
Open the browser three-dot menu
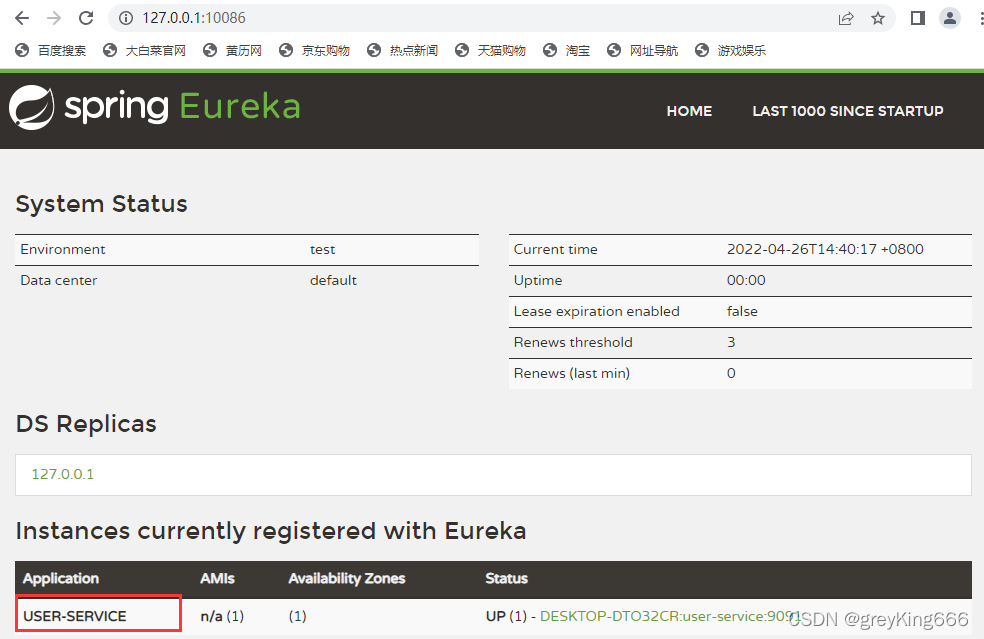pyautogui.click(x=981, y=18)
